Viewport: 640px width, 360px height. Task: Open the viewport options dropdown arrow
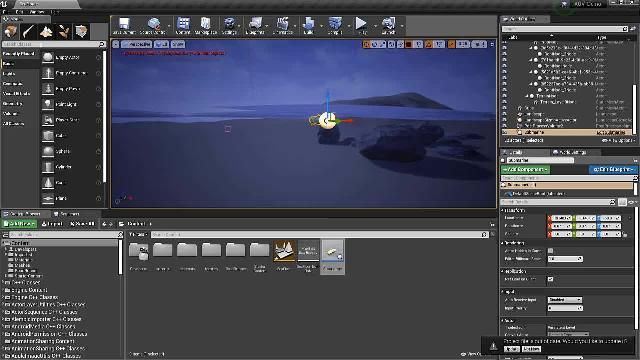116,44
